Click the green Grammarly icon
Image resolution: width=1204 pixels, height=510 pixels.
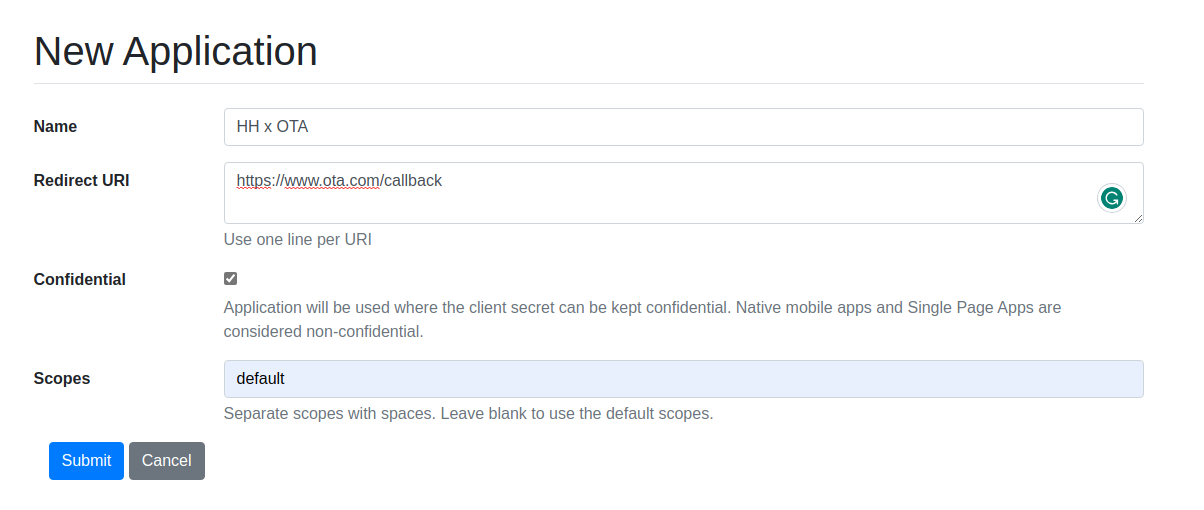(1111, 198)
